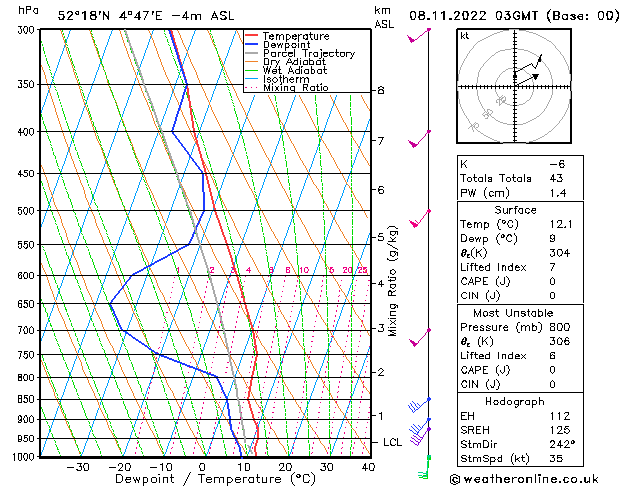Click the red Temperature legend line

(x=251, y=36)
